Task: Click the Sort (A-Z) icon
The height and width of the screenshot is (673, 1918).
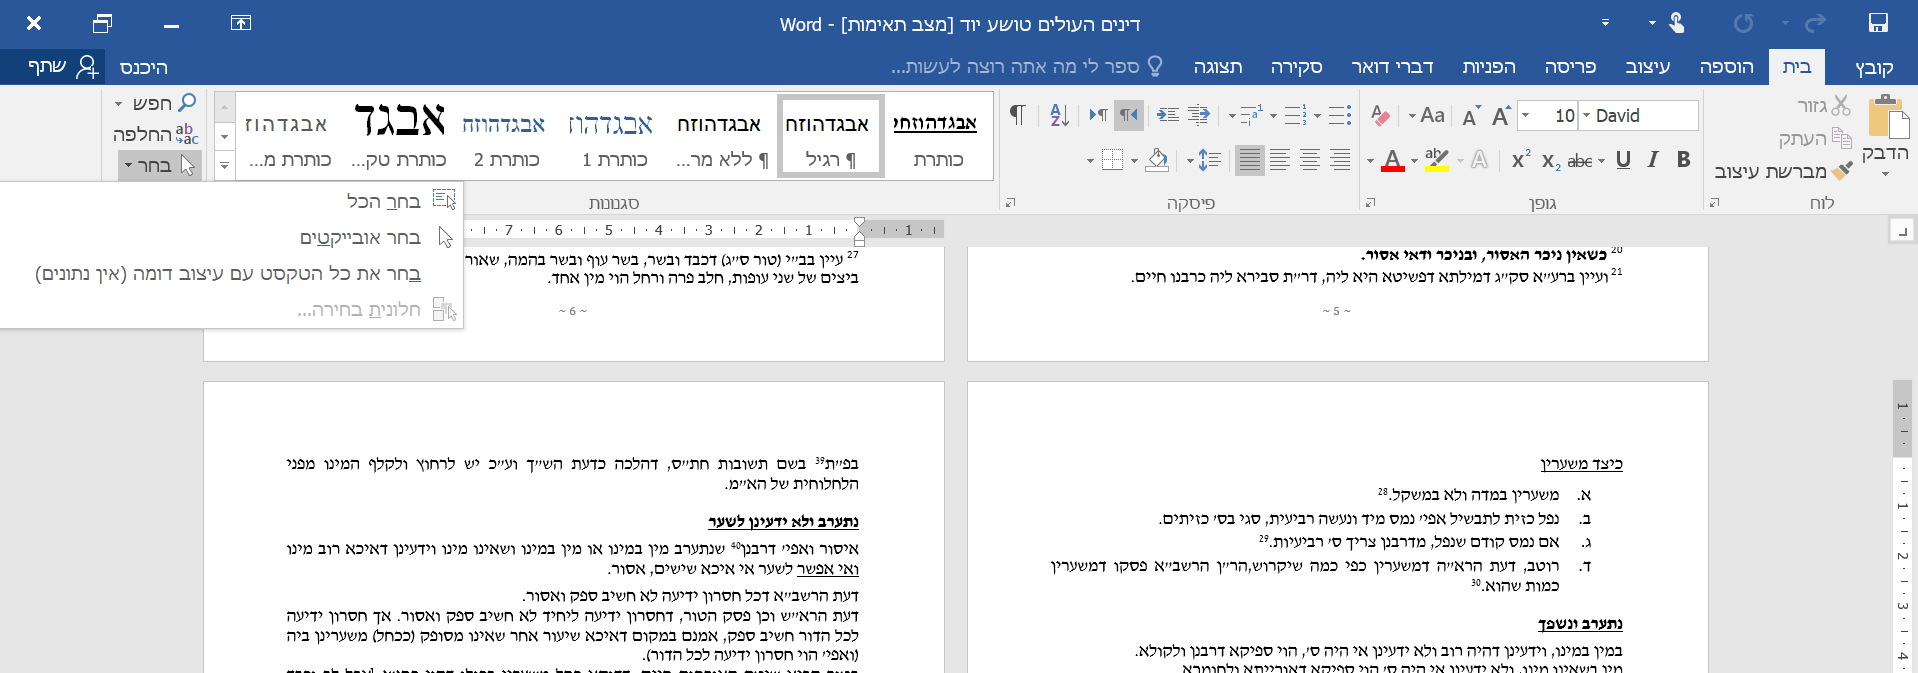Action: [x=1060, y=115]
